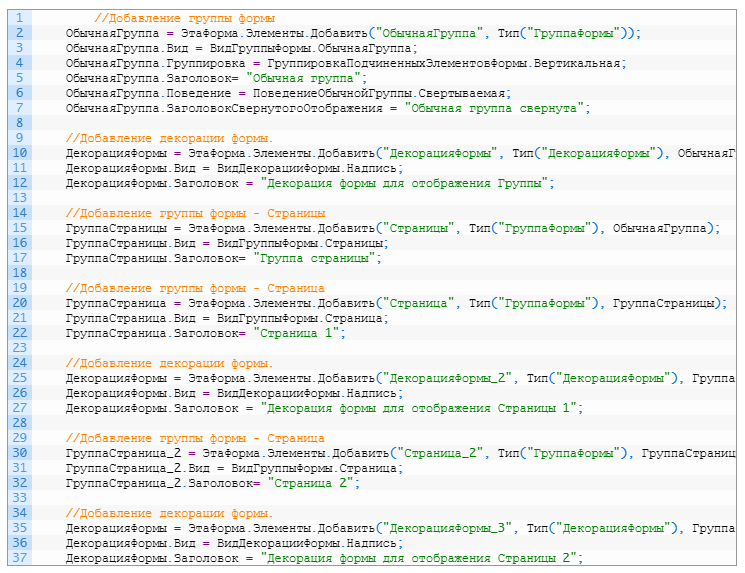Click line number 28 in the gutter
The width and height of the screenshot is (745, 573).
pyautogui.click(x=19, y=423)
